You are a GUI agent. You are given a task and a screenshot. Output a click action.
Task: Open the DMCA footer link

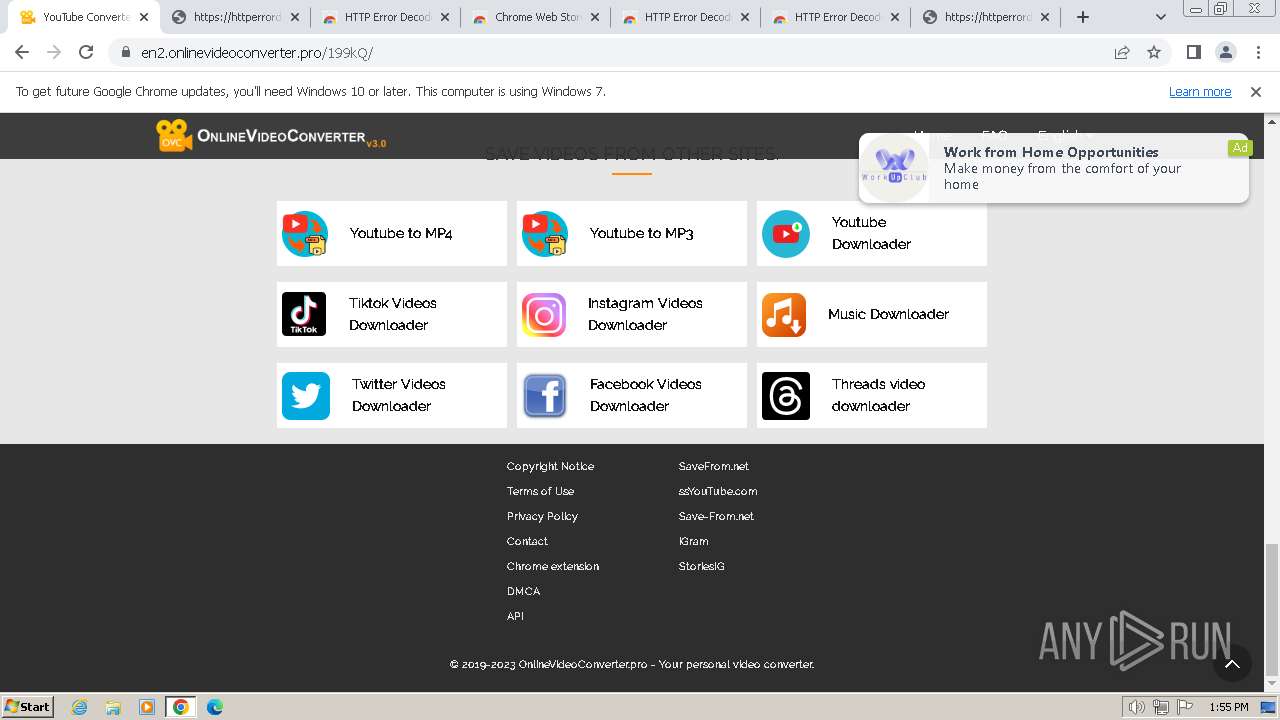(x=523, y=591)
